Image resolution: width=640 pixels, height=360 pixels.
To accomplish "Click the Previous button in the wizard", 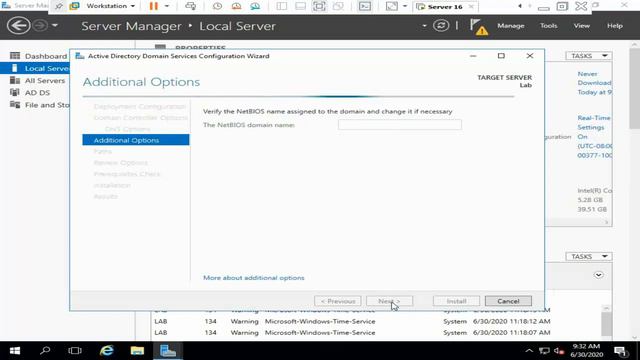I will pos(338,301).
